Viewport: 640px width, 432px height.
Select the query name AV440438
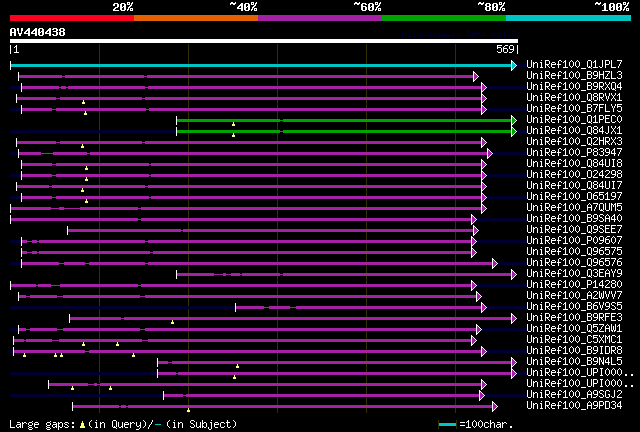point(38,32)
